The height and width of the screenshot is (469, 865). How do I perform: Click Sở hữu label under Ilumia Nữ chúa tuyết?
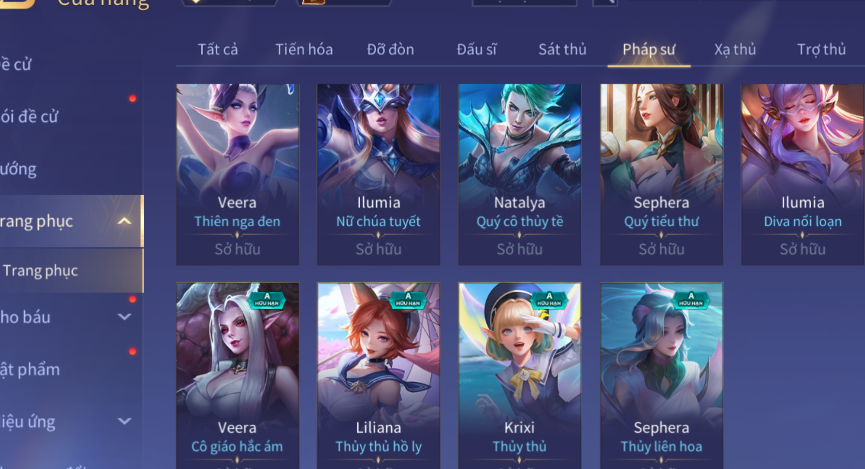tap(378, 249)
